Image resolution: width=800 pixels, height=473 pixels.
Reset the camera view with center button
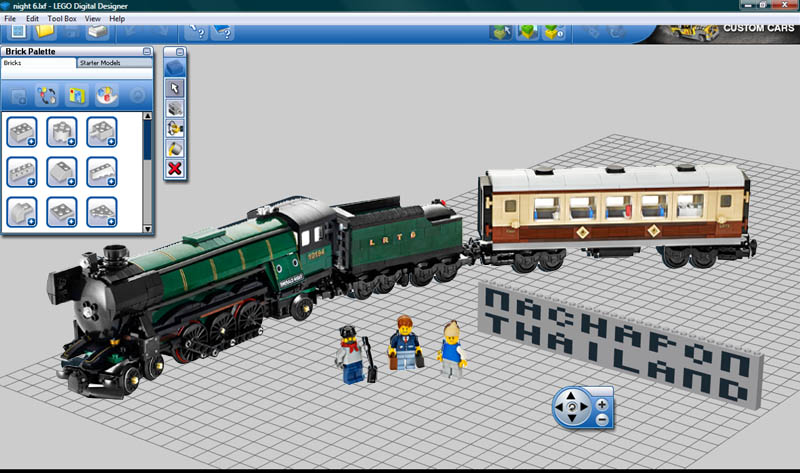(571, 407)
